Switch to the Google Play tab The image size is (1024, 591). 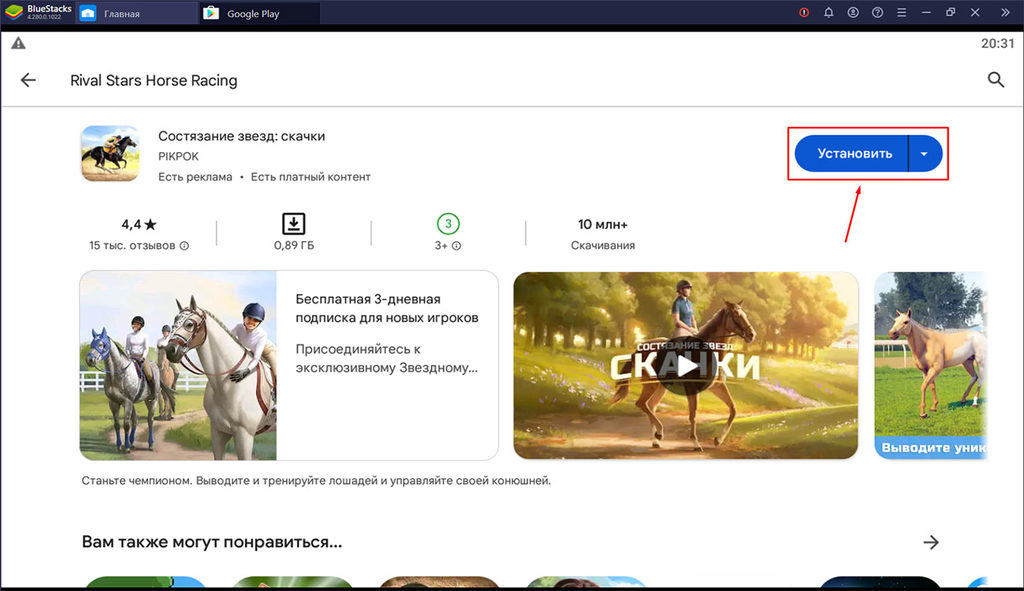[x=259, y=13]
